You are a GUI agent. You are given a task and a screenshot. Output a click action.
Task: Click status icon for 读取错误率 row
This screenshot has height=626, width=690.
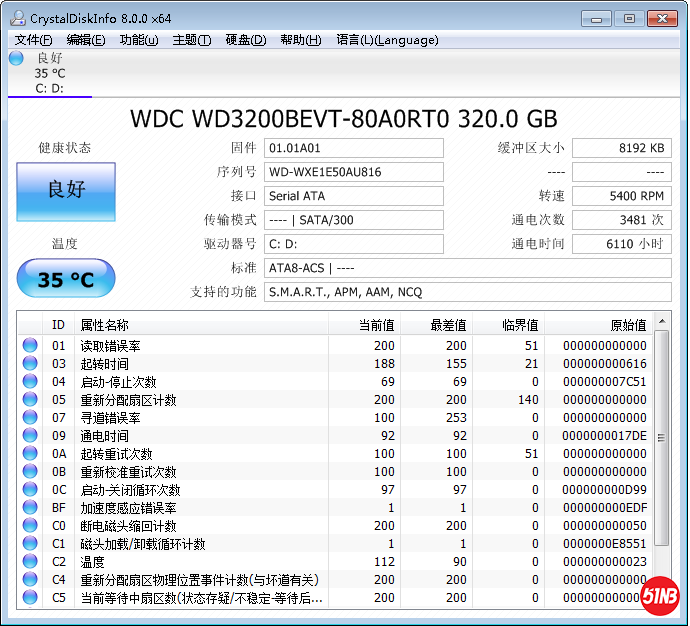[x=30, y=345]
